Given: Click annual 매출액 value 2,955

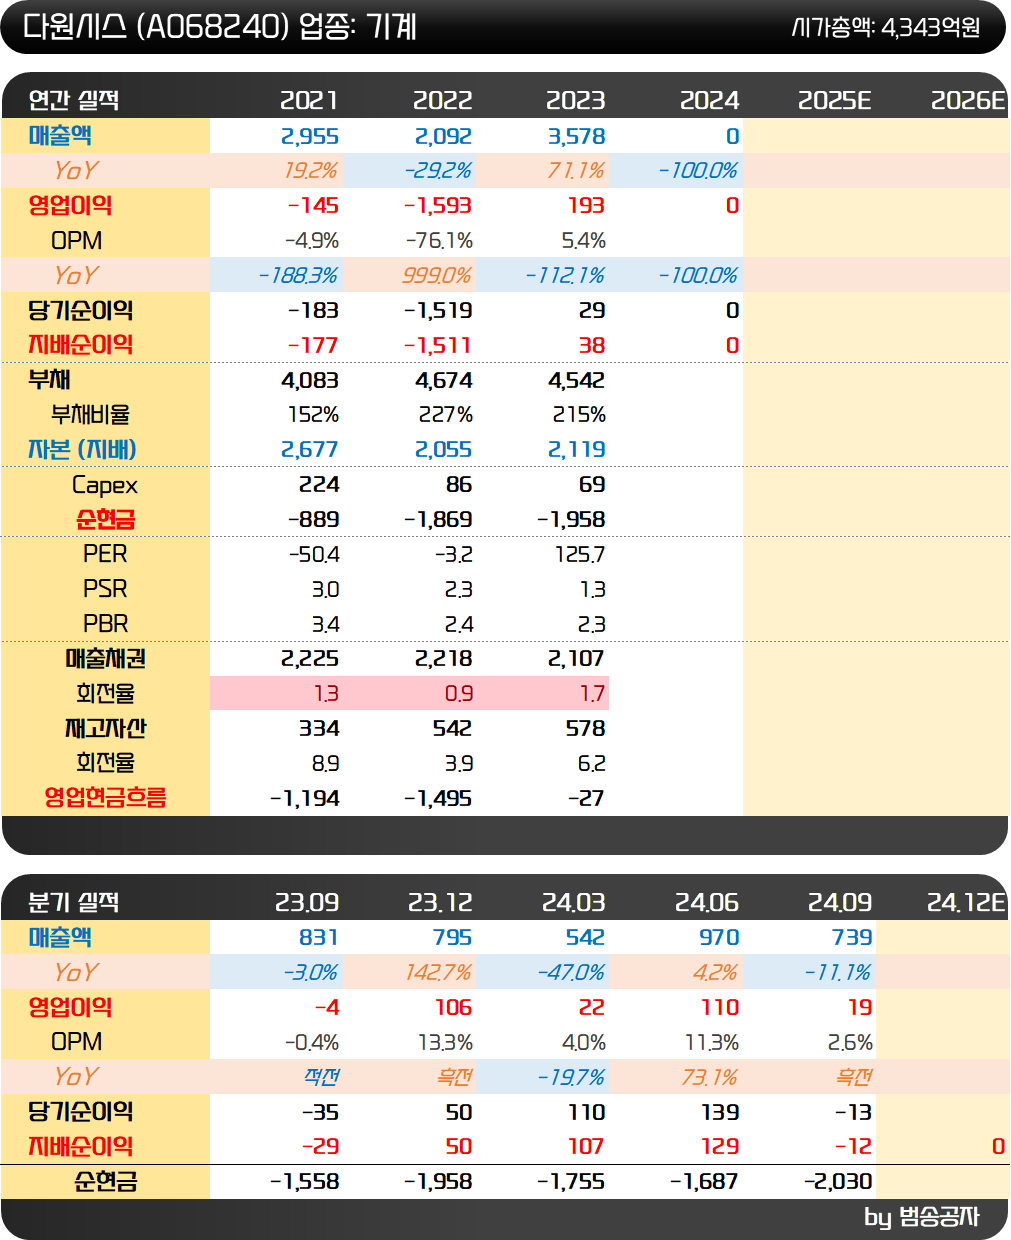Looking at the screenshot, I should [x=310, y=136].
